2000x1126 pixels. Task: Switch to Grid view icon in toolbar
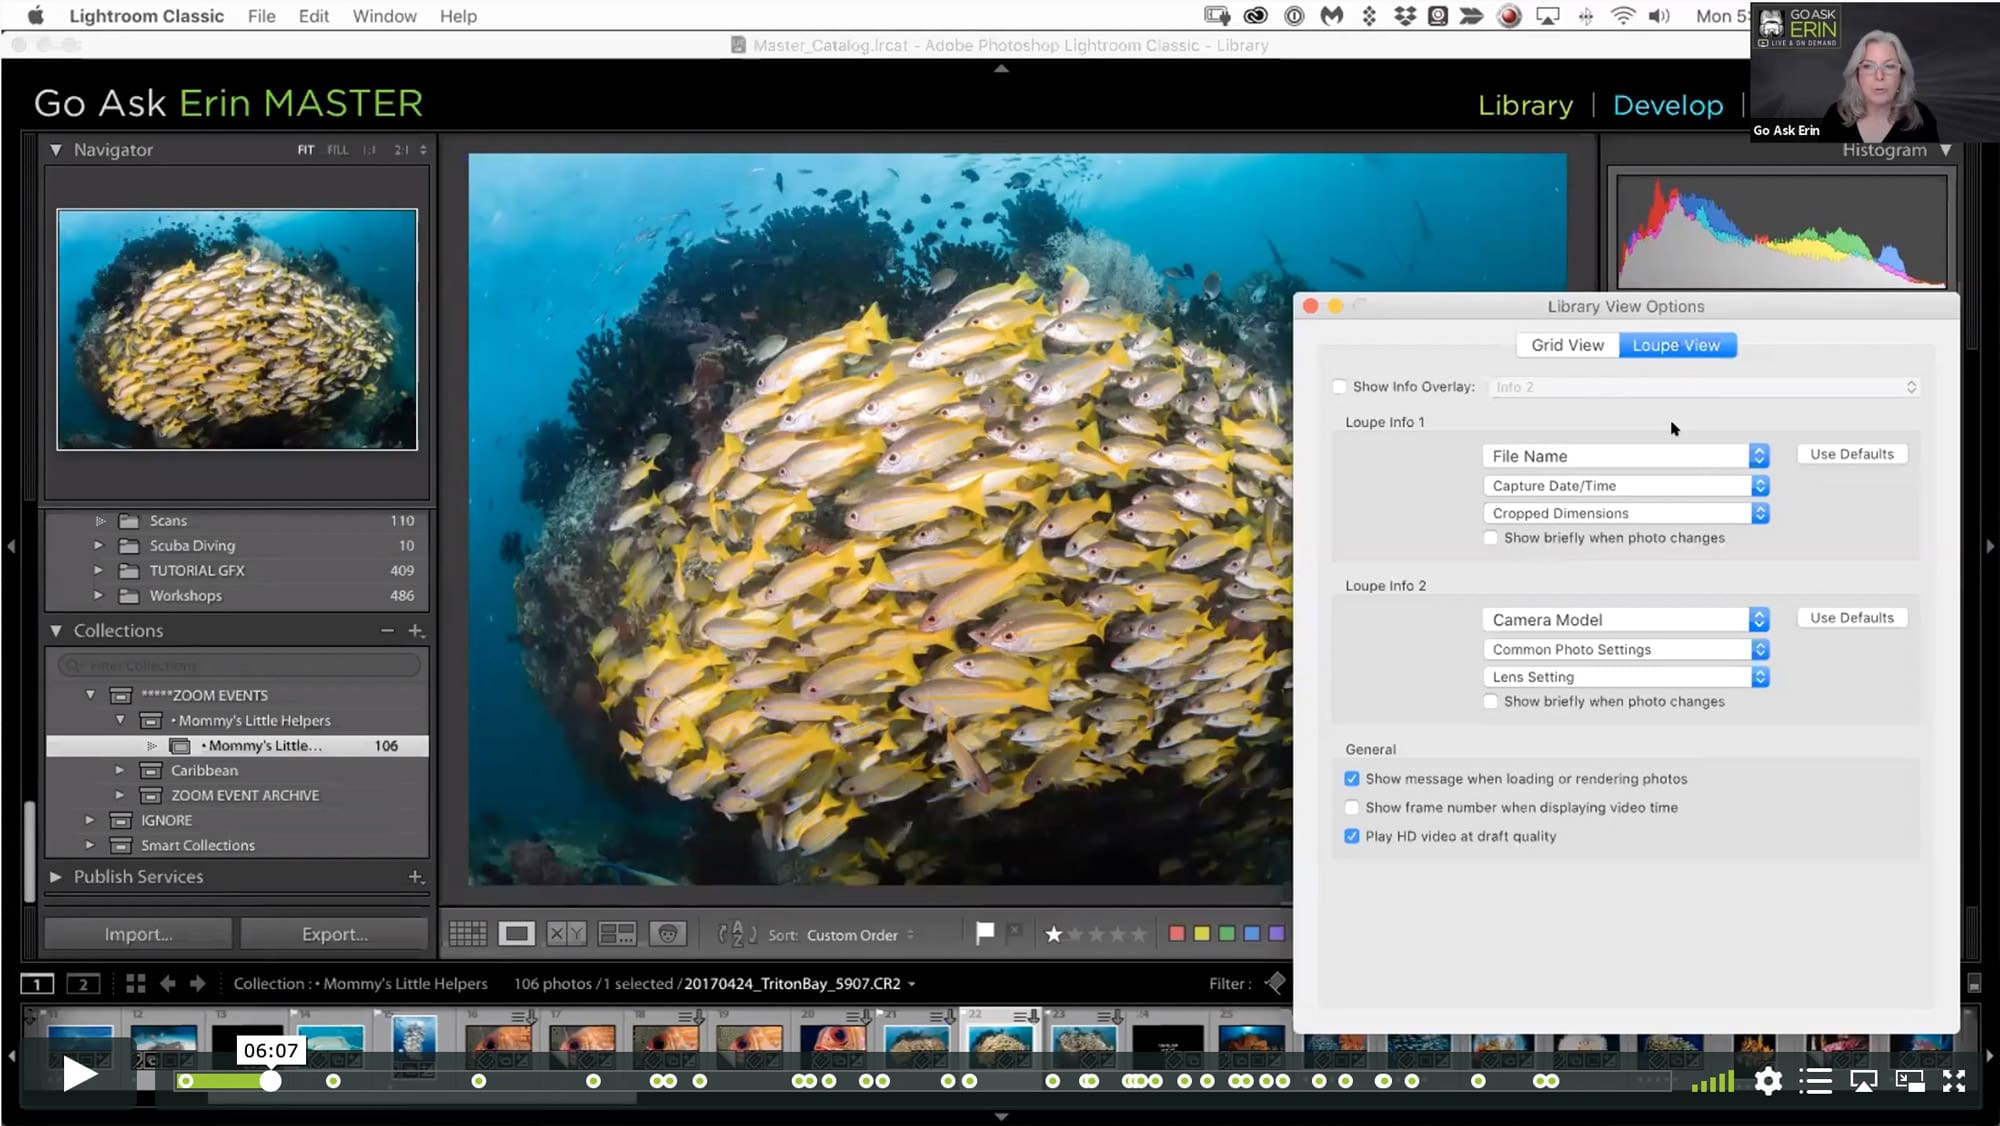tap(467, 934)
